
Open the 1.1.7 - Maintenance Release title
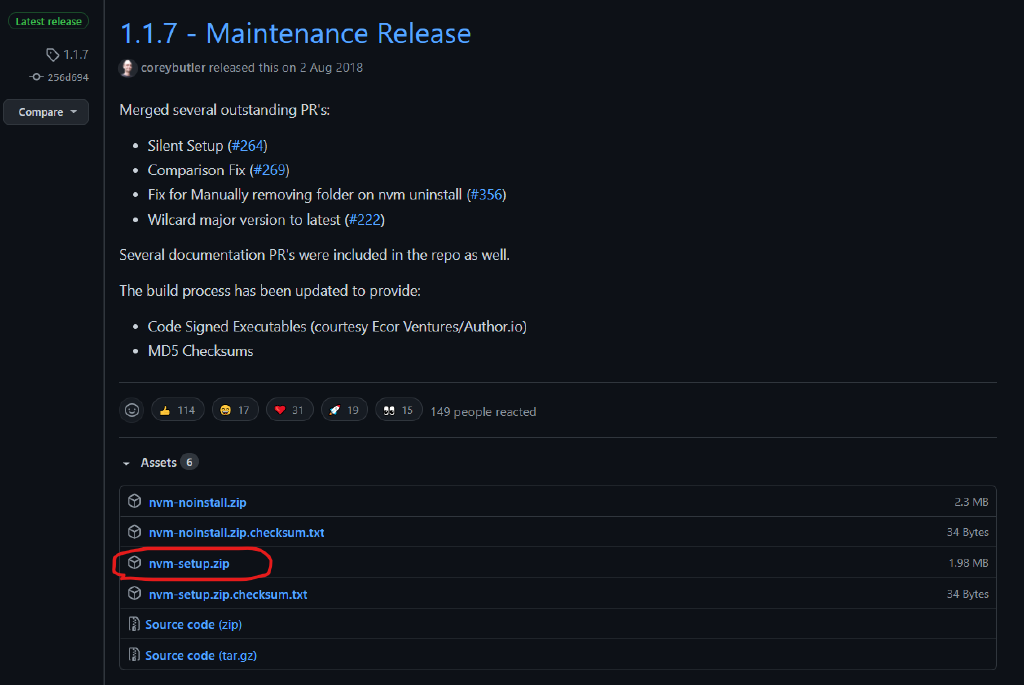[295, 33]
